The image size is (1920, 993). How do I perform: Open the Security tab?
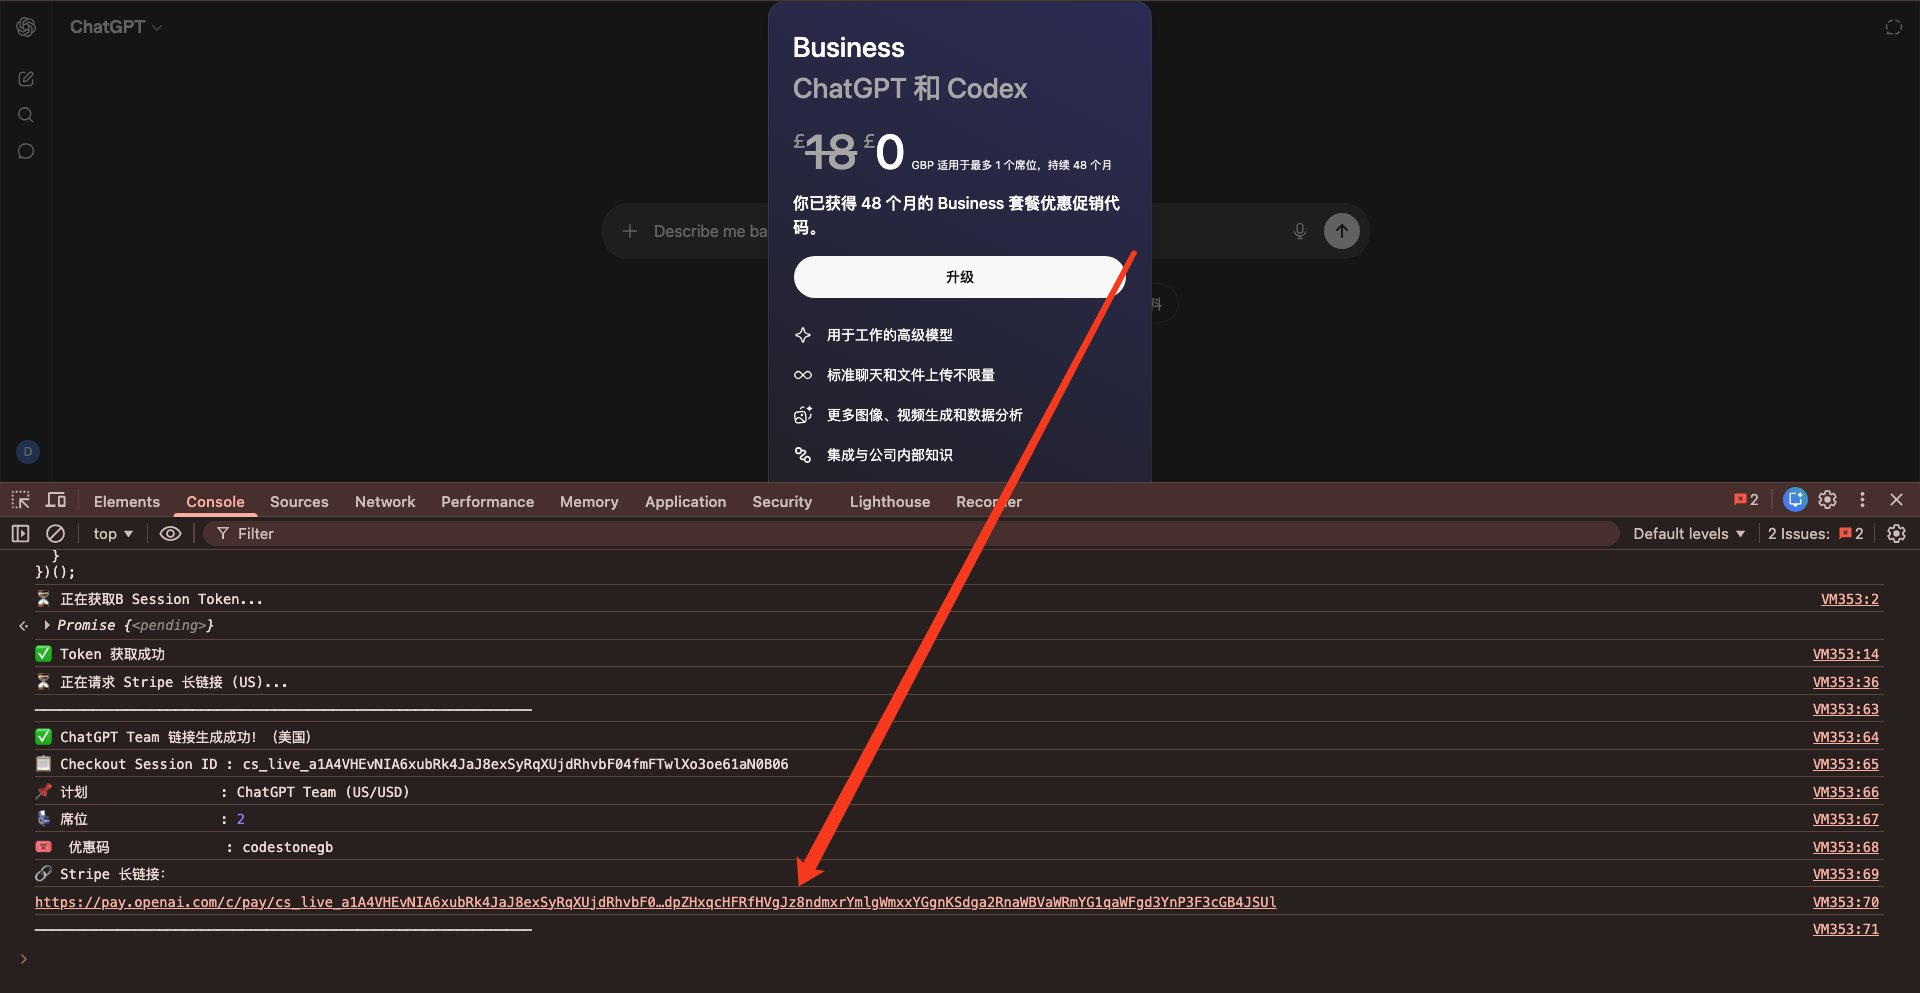click(782, 502)
